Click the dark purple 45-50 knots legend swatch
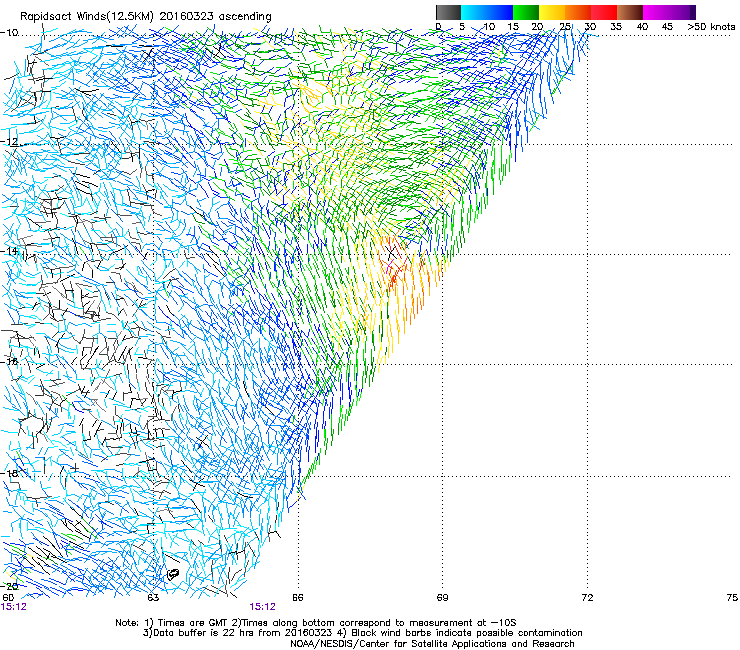Screen dimensions: 740x650 coord(682,12)
